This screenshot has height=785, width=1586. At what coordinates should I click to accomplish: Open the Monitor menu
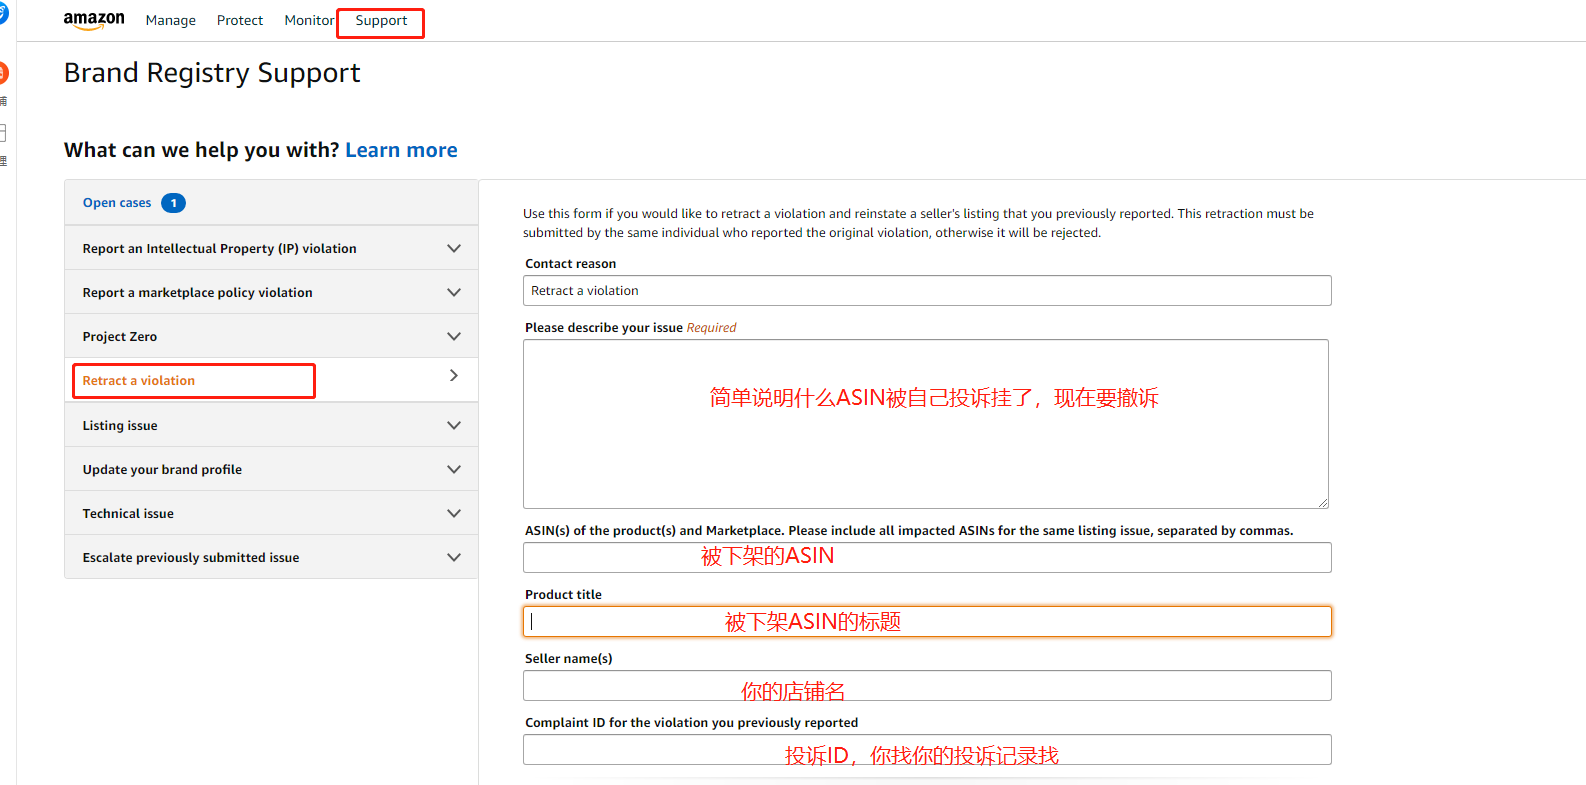point(309,21)
